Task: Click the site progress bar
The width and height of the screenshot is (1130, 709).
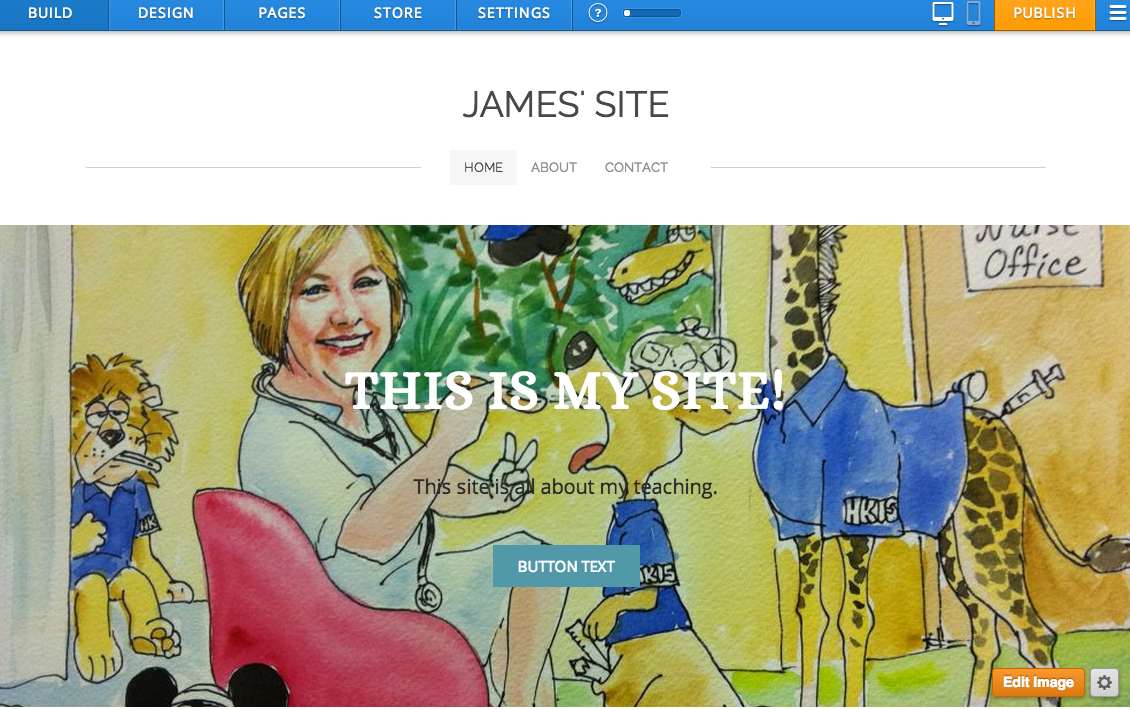Action: [x=652, y=13]
